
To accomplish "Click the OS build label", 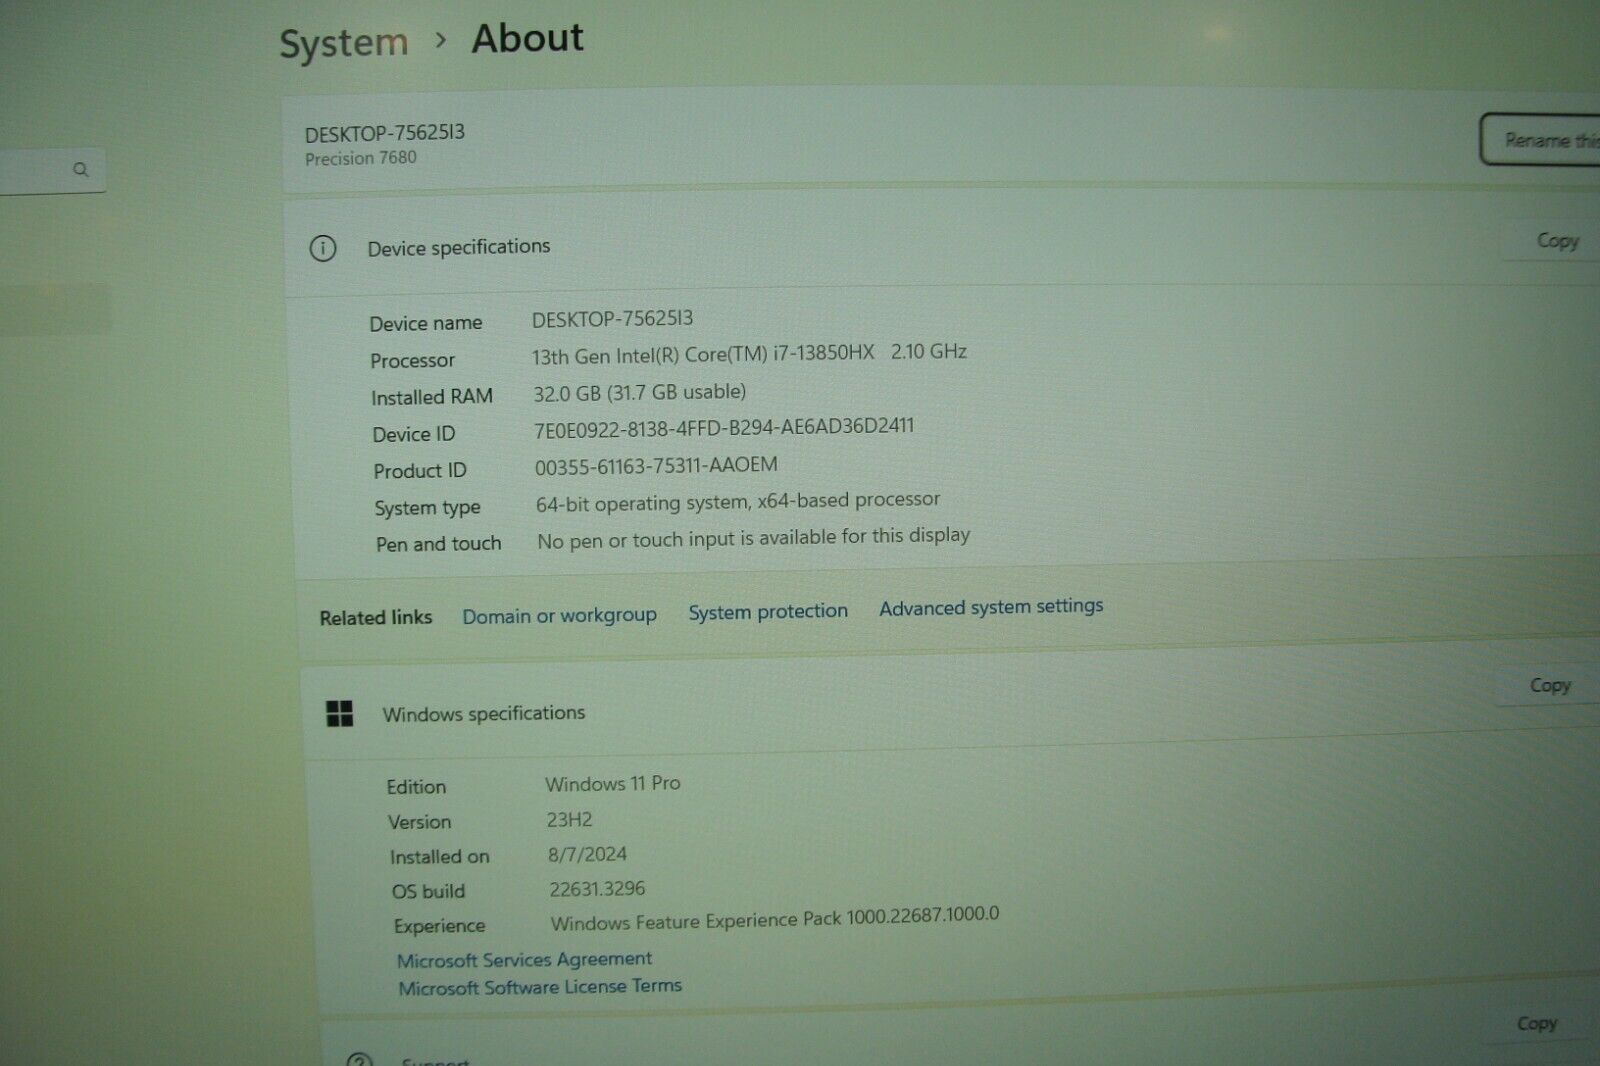I will [428, 891].
